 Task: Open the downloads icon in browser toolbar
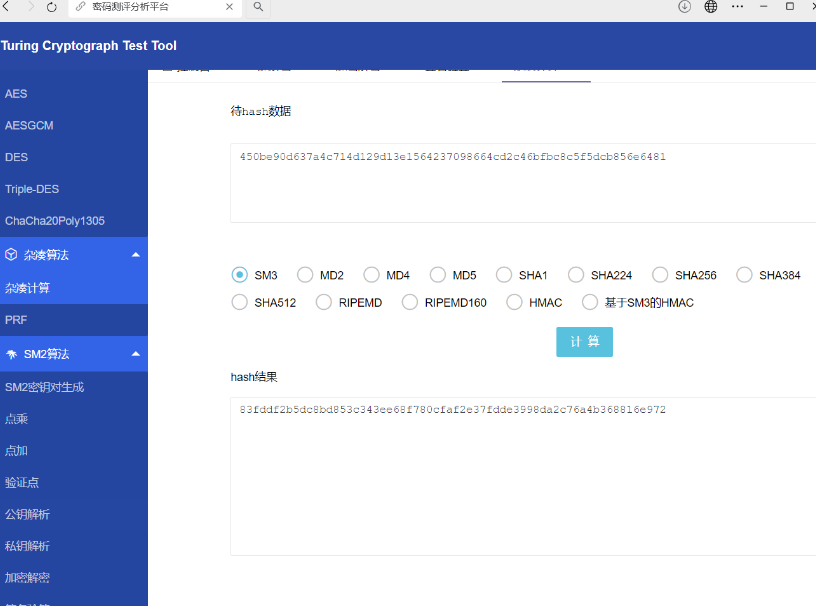(x=684, y=6)
